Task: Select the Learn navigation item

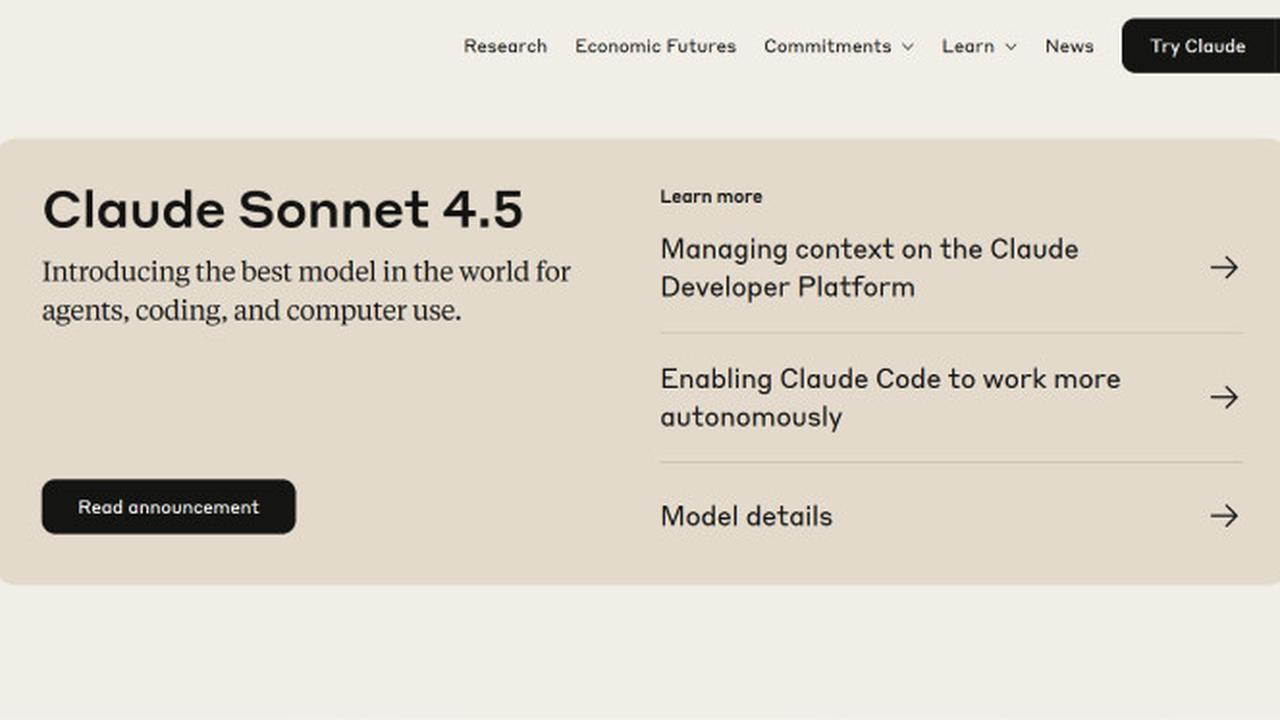Action: tap(967, 46)
